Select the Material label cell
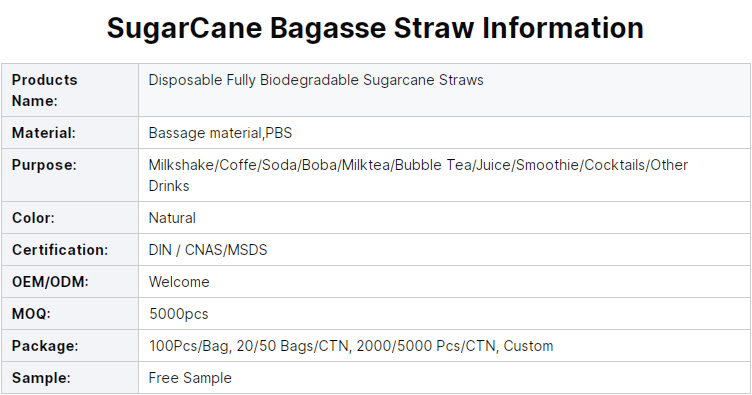The width and height of the screenshot is (752, 395). (x=70, y=133)
